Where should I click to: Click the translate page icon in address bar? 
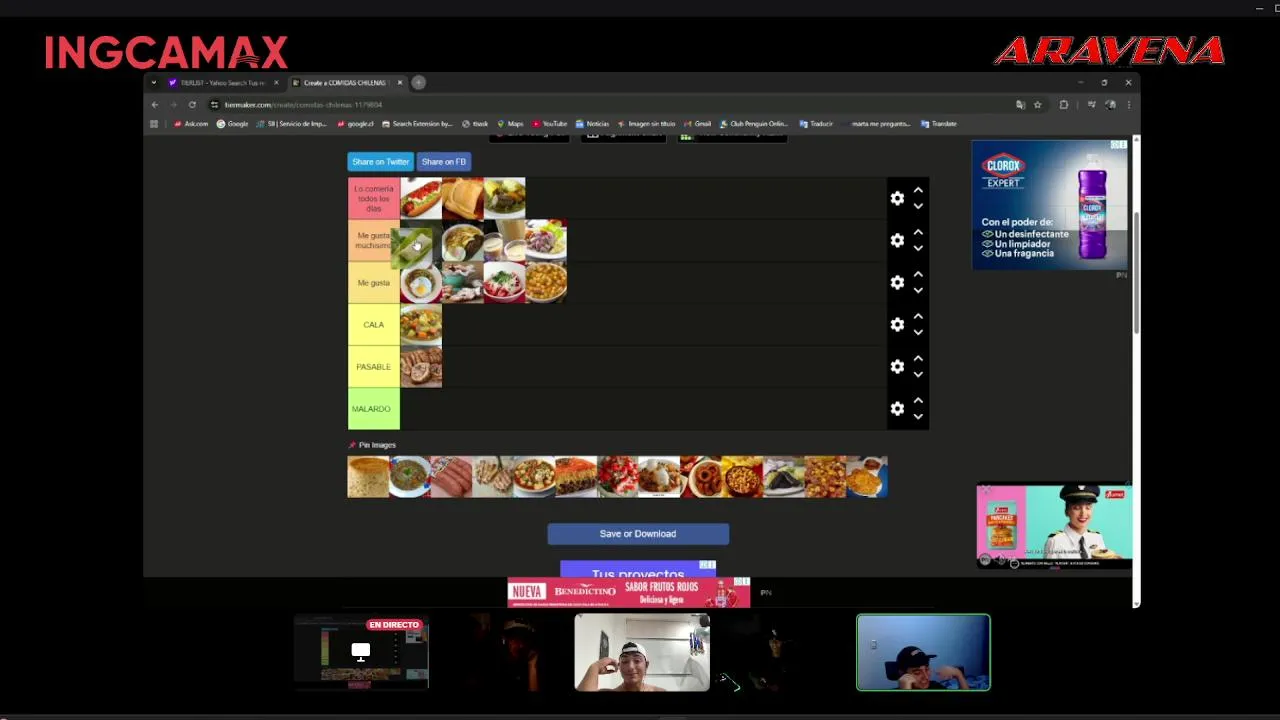[x=1020, y=104]
